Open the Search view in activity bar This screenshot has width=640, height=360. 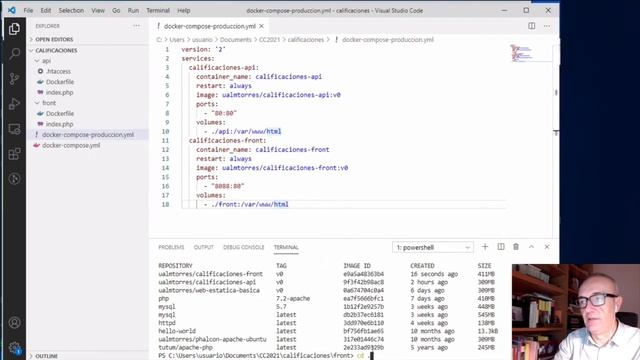tap(14, 53)
